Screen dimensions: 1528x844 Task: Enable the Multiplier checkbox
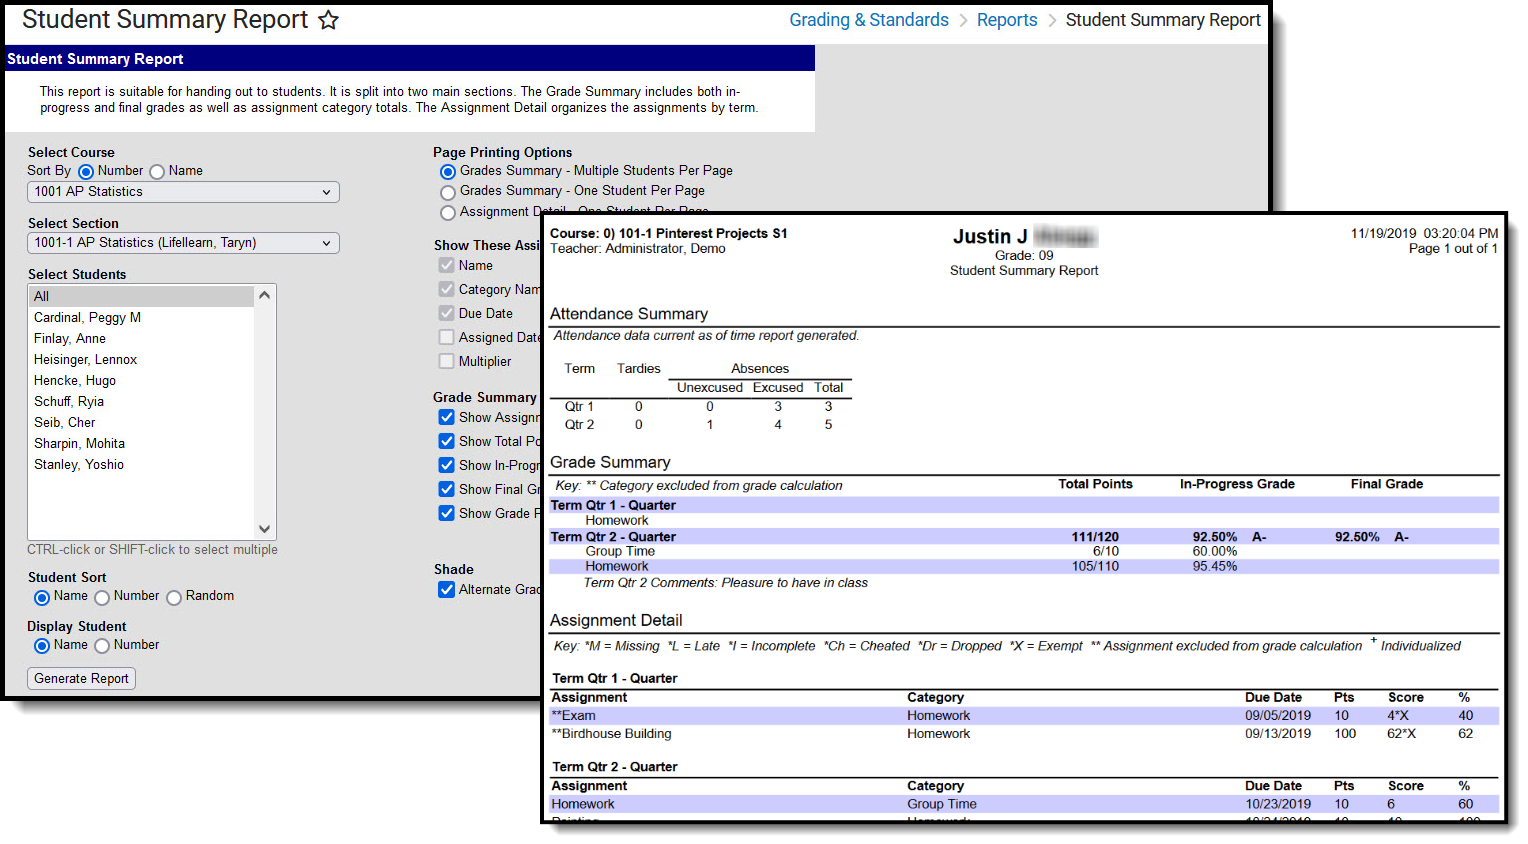coord(447,362)
